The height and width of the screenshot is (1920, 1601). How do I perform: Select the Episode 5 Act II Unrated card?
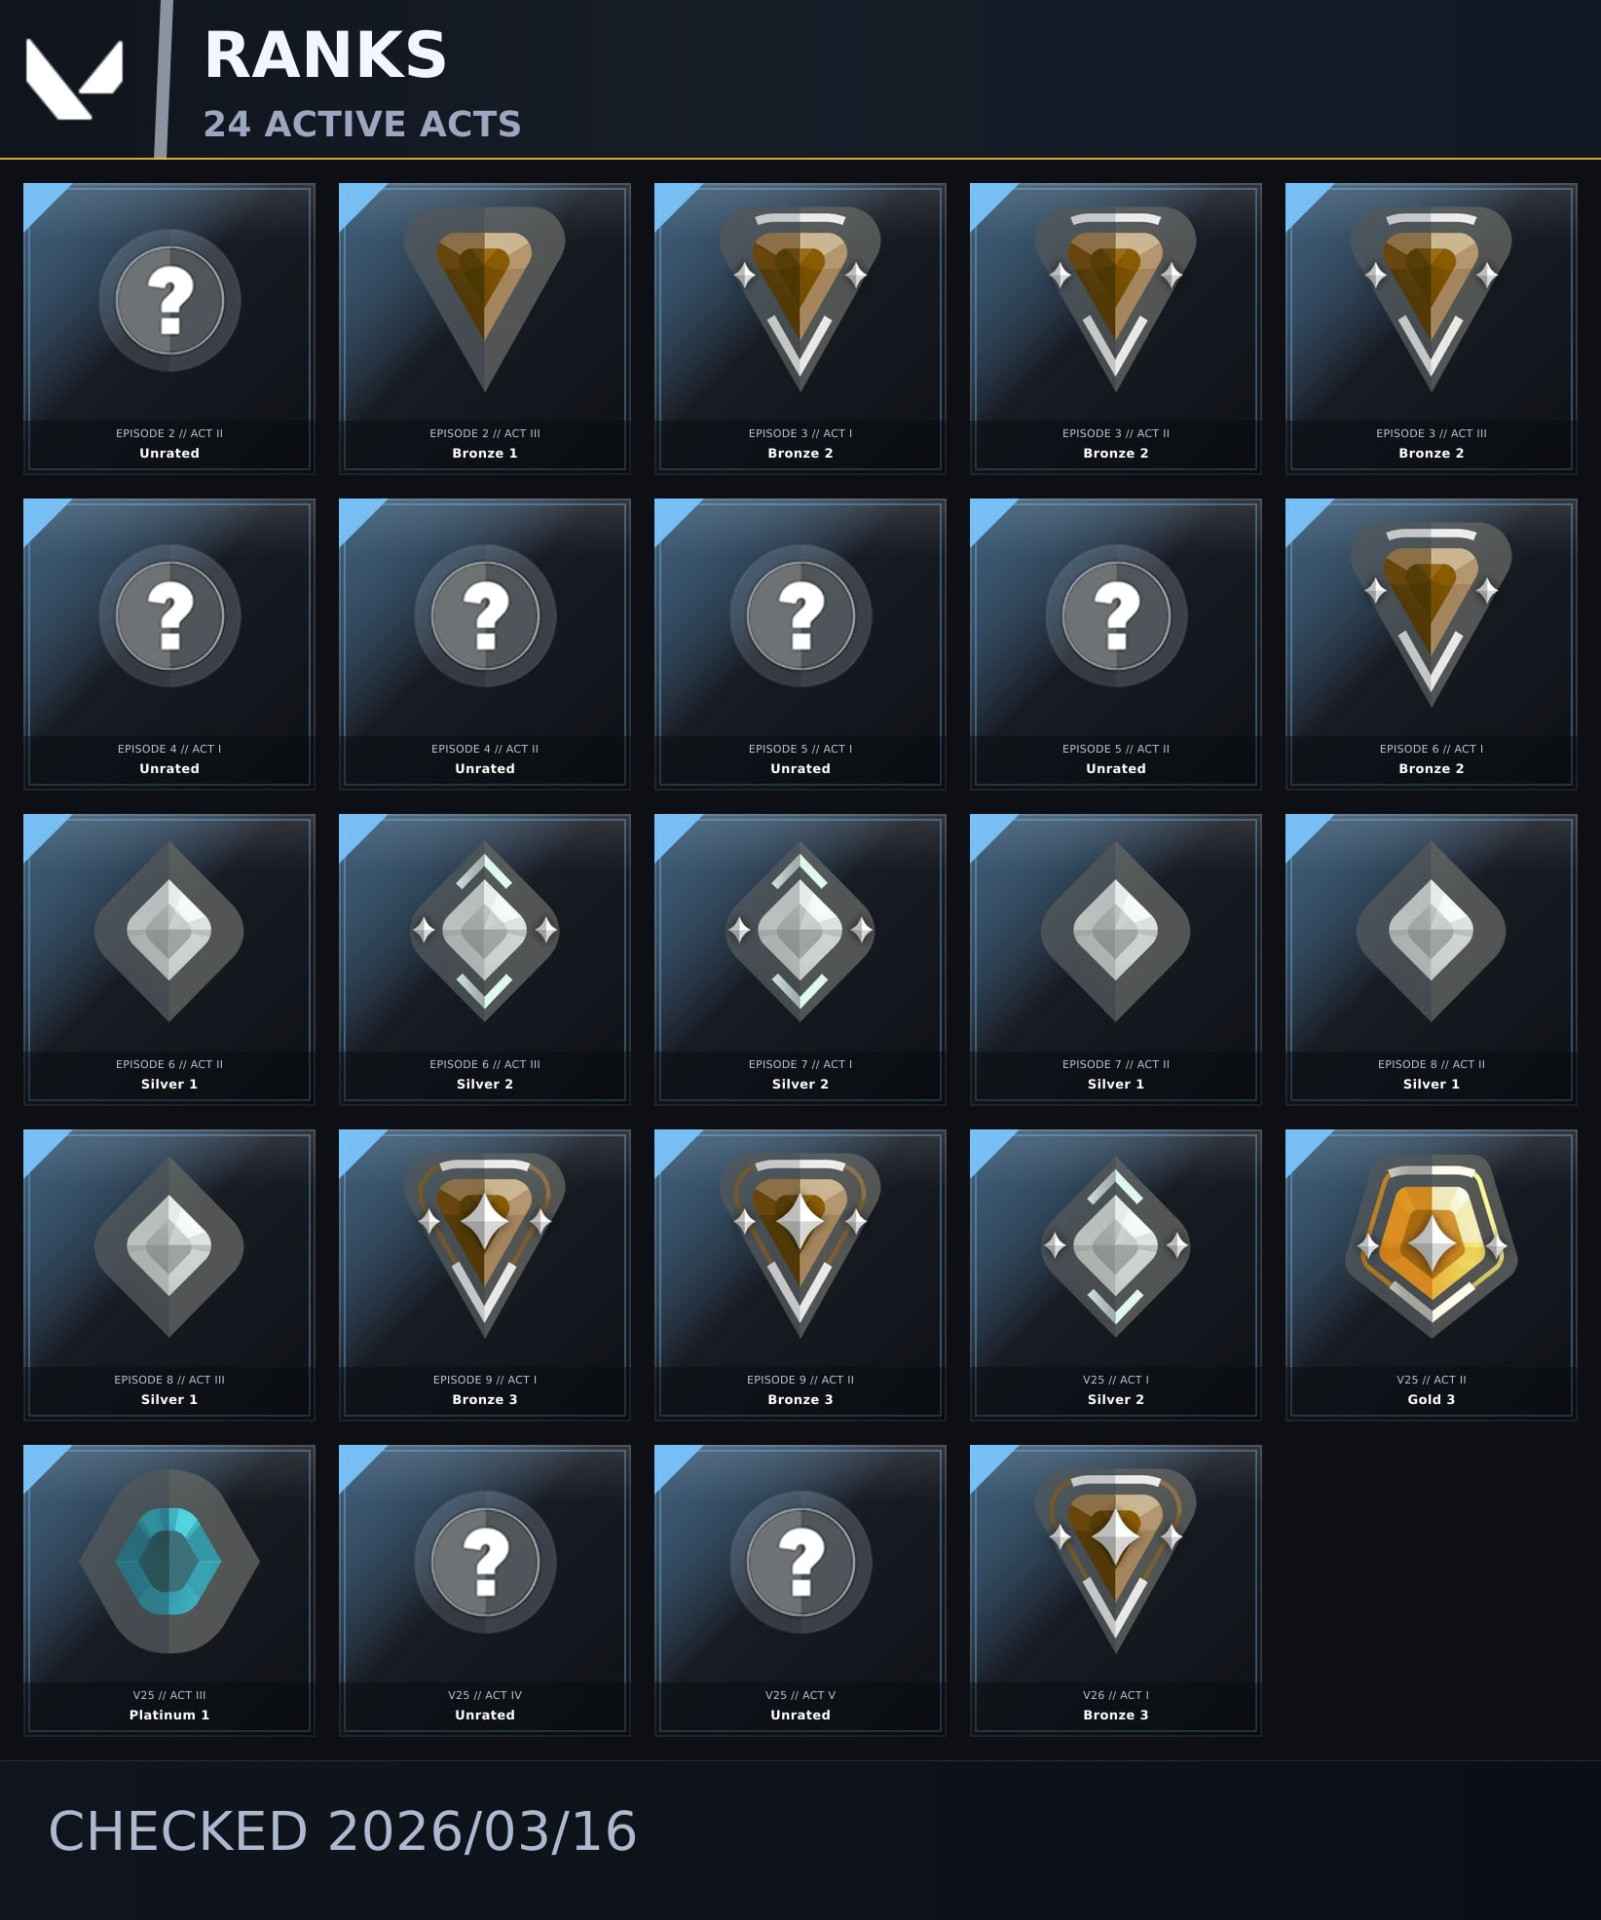(1115, 643)
